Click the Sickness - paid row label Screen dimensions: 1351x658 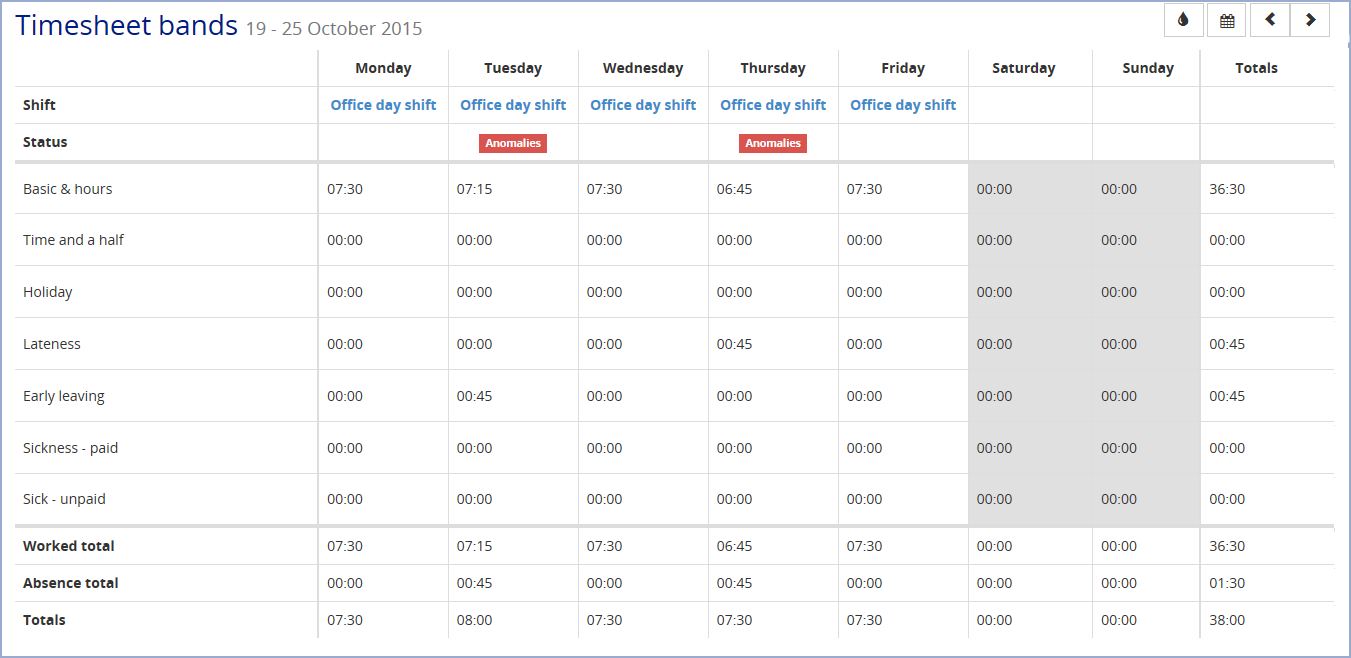(70, 448)
